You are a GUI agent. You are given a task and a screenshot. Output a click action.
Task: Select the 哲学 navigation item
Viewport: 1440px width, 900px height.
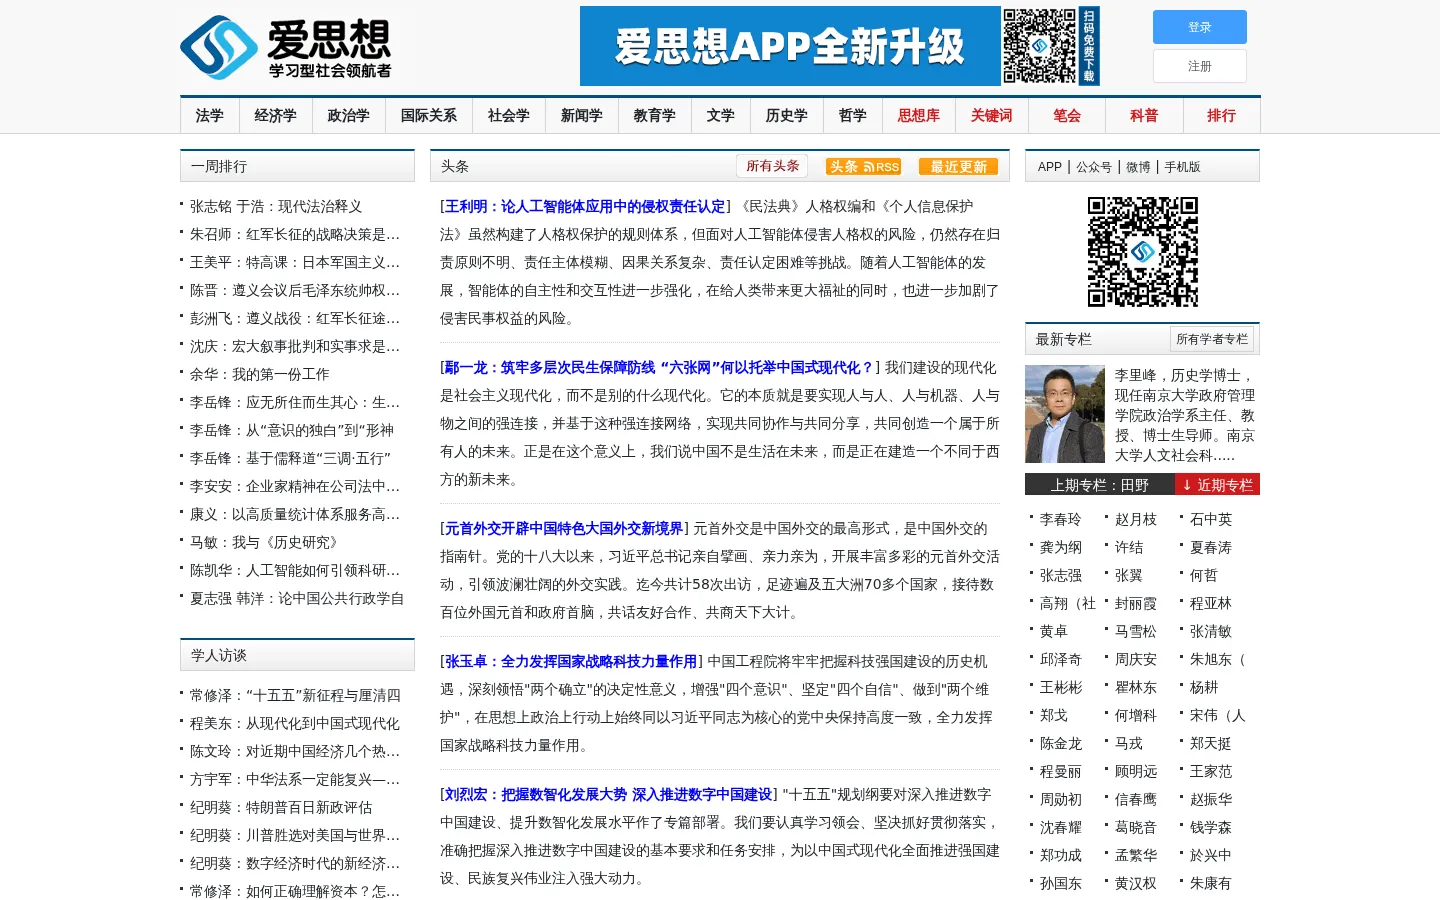point(853,116)
